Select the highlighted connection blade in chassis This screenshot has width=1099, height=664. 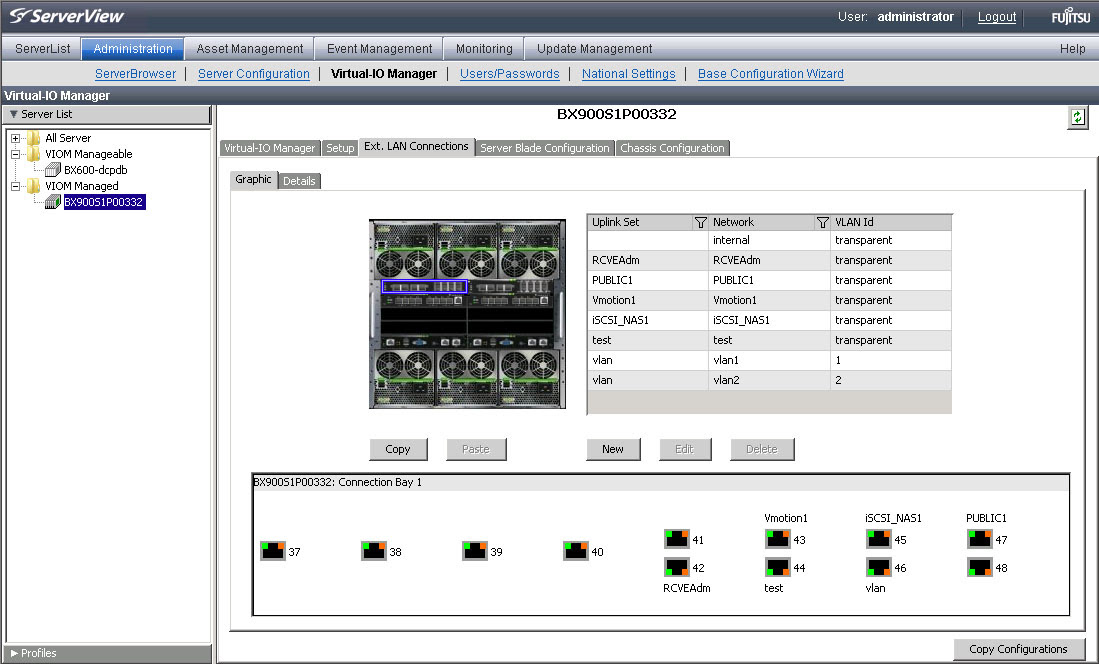click(x=424, y=287)
